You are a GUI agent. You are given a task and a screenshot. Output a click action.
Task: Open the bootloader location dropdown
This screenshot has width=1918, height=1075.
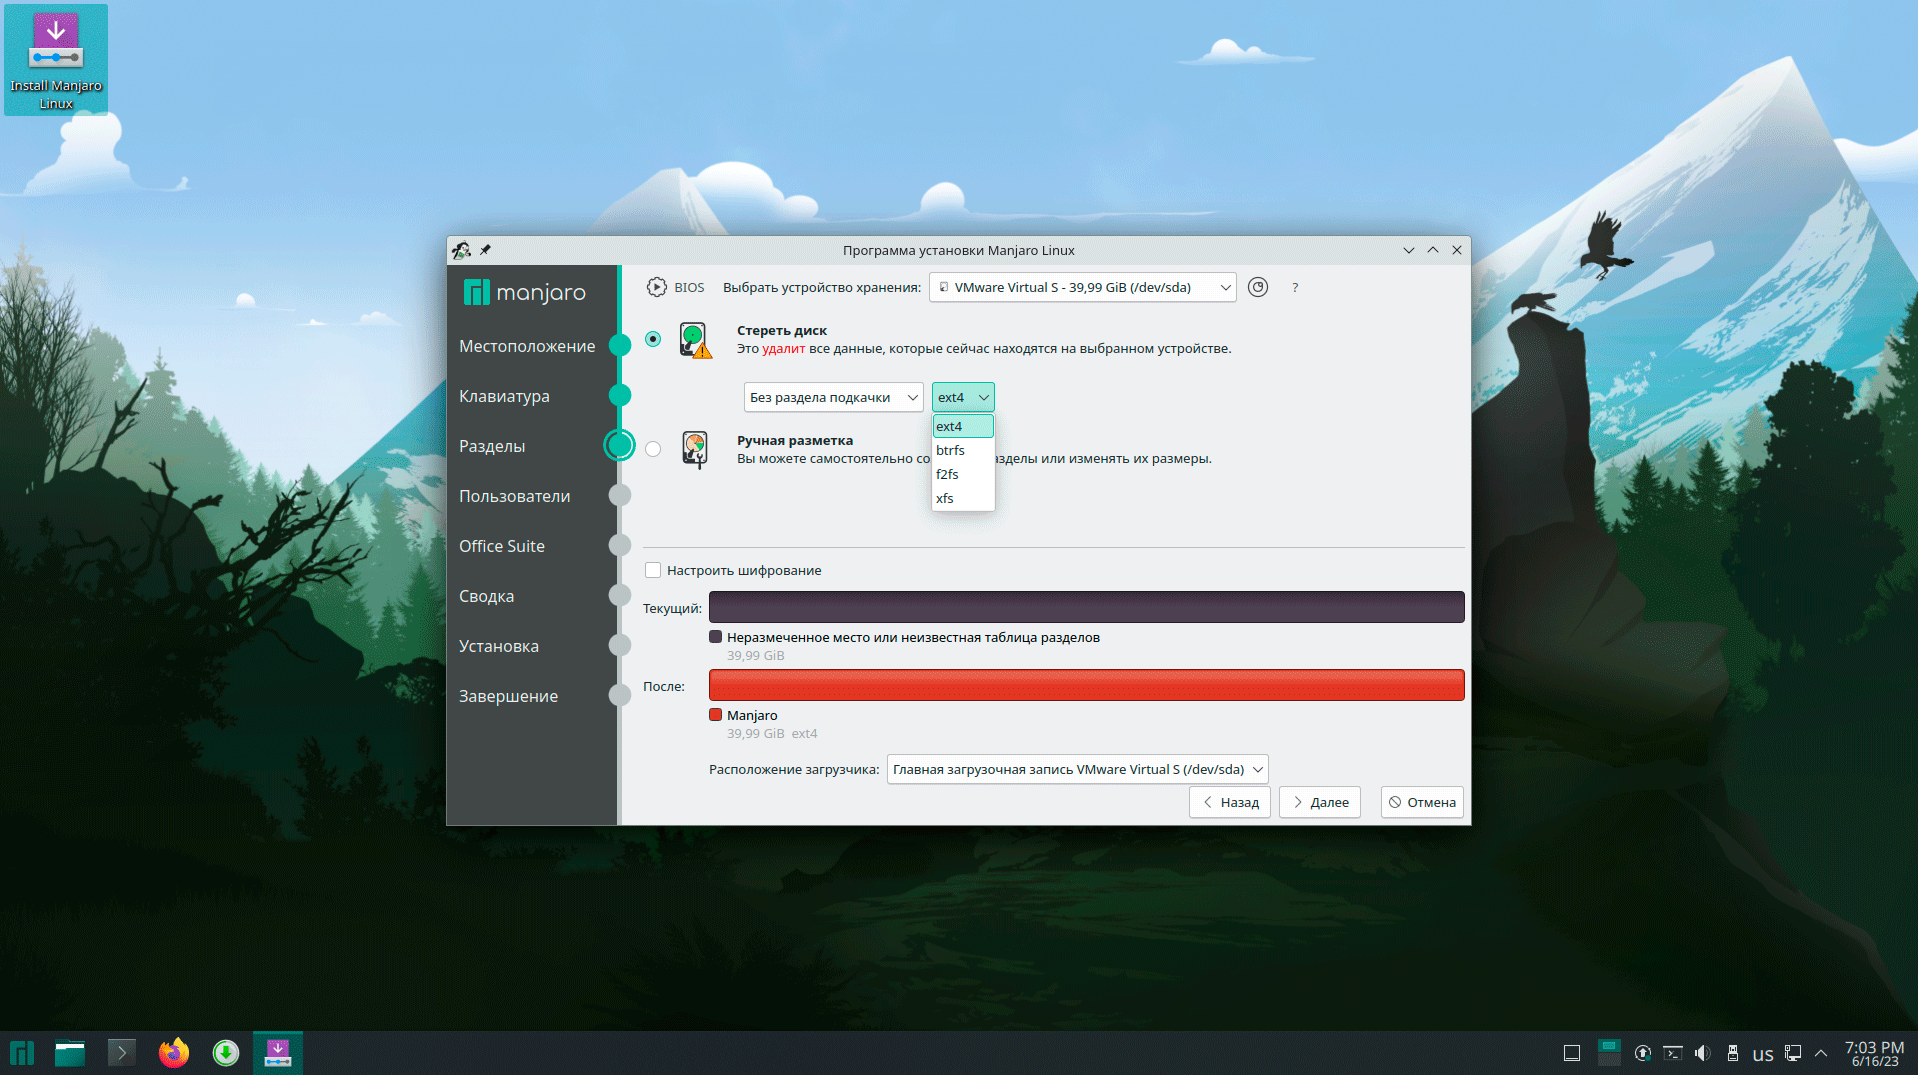1077,769
